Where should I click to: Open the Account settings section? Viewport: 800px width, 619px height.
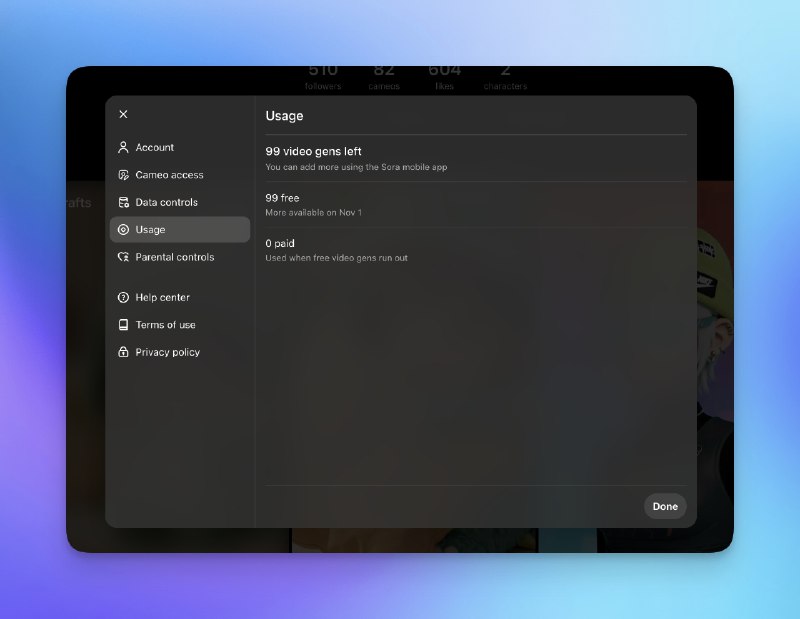point(180,147)
